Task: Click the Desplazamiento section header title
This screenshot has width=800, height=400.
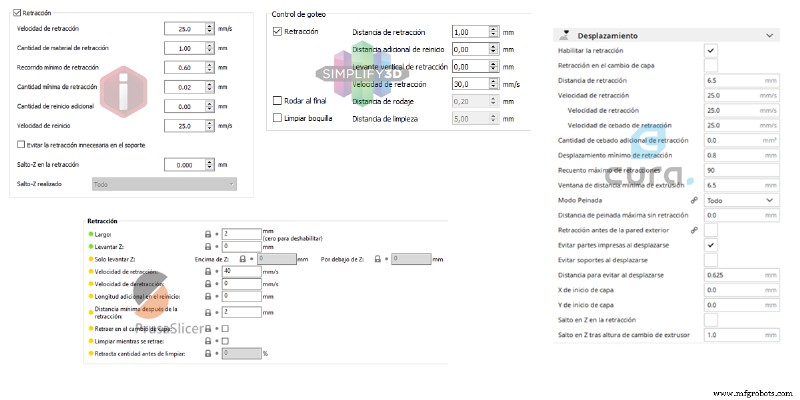Action: coord(607,36)
